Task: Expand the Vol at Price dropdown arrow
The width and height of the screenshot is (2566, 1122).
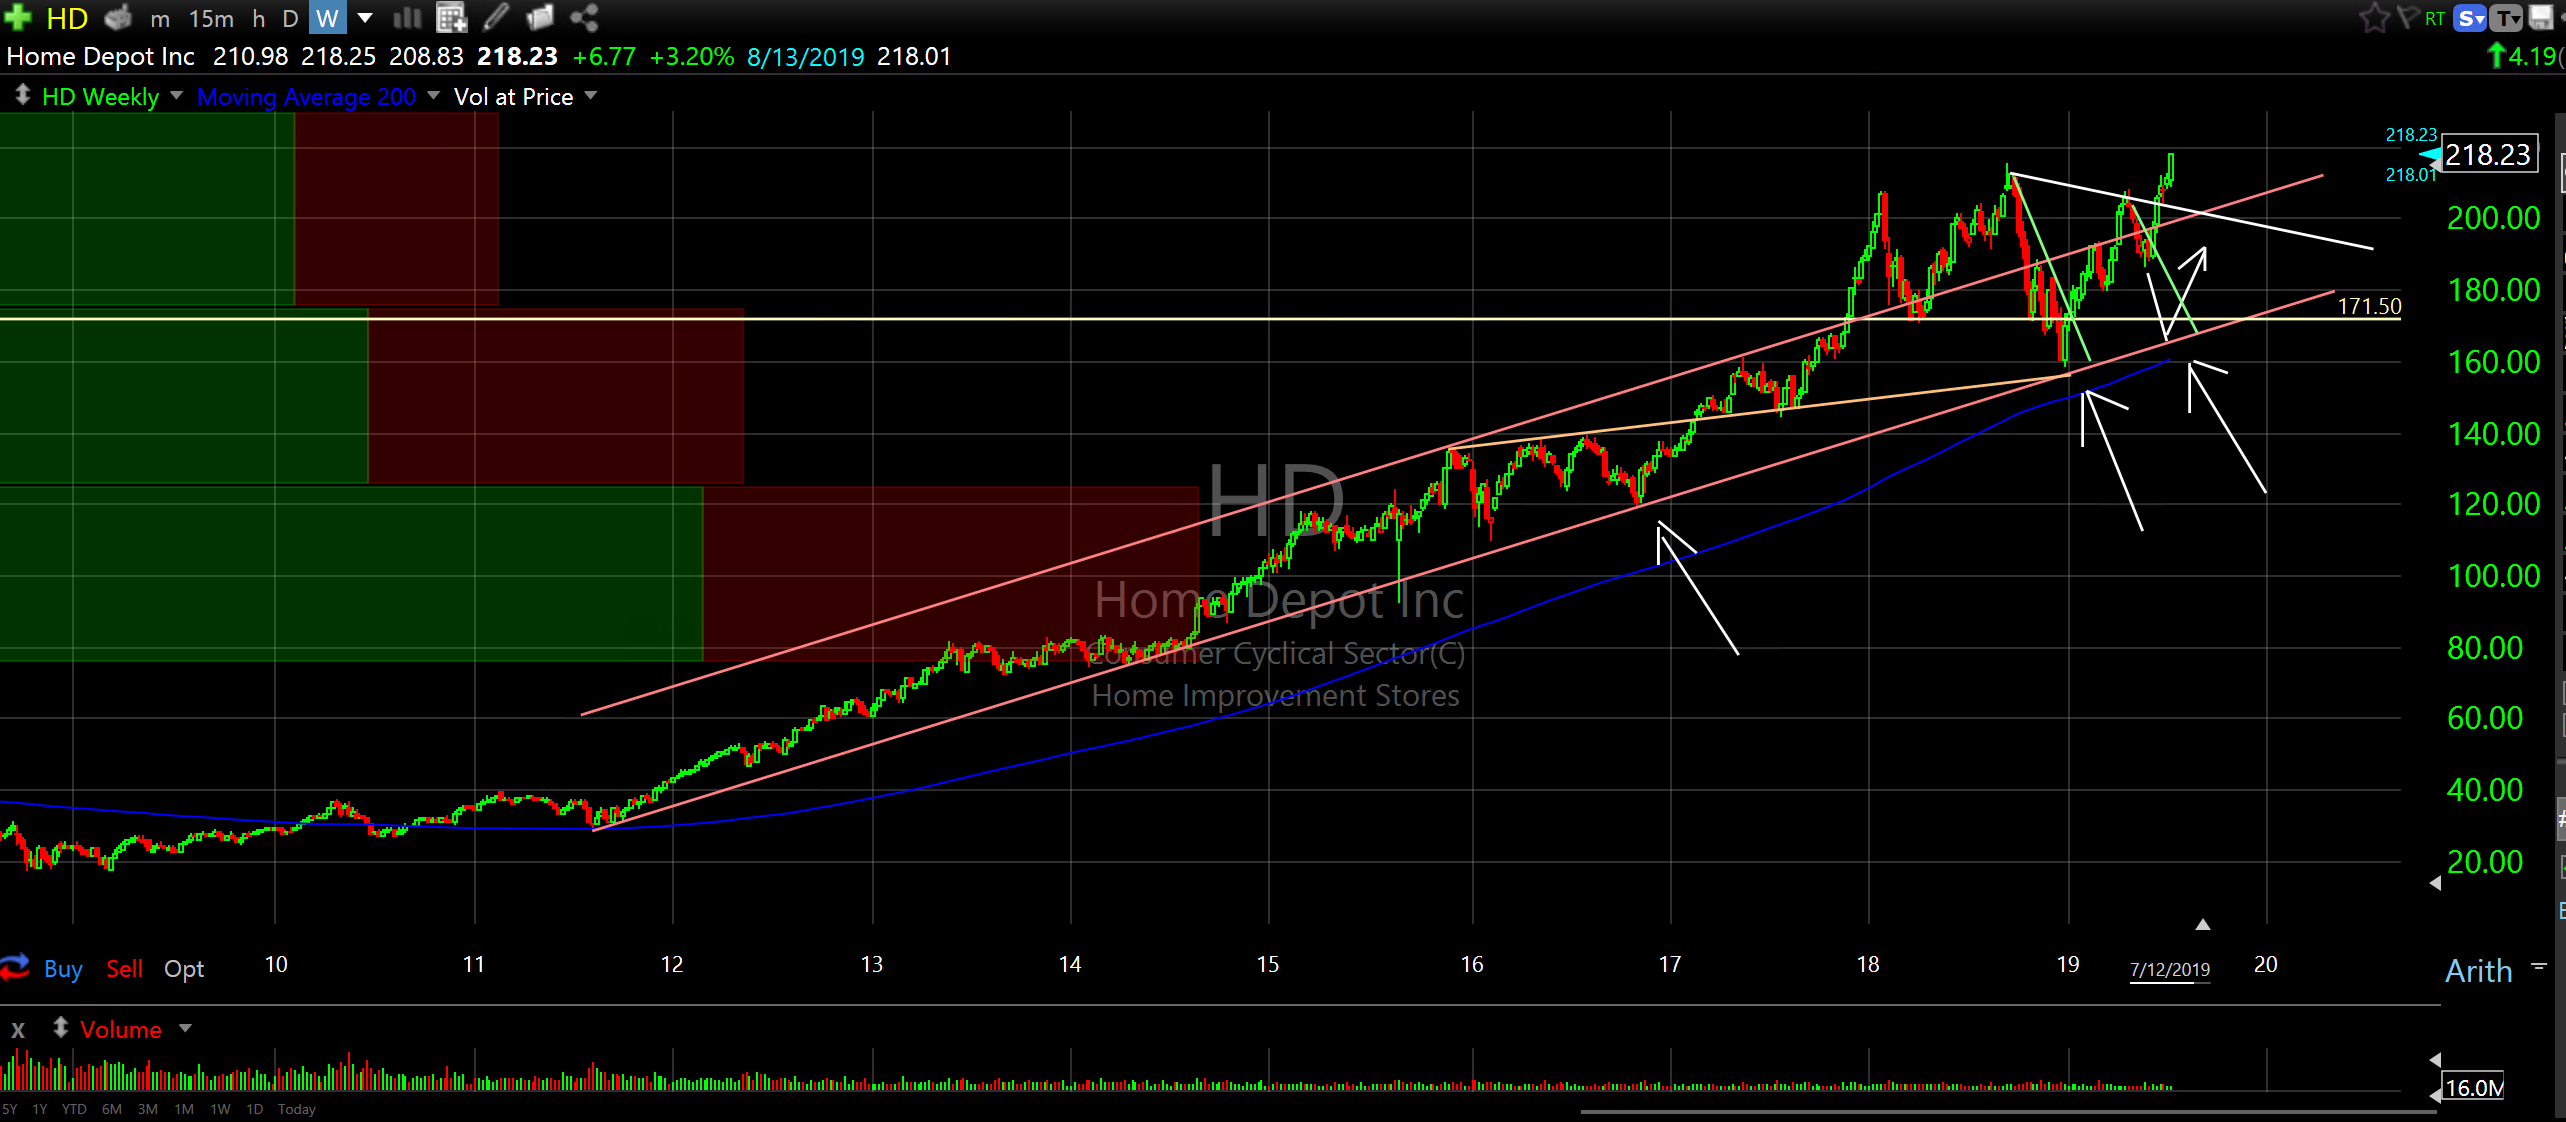Action: pyautogui.click(x=591, y=96)
